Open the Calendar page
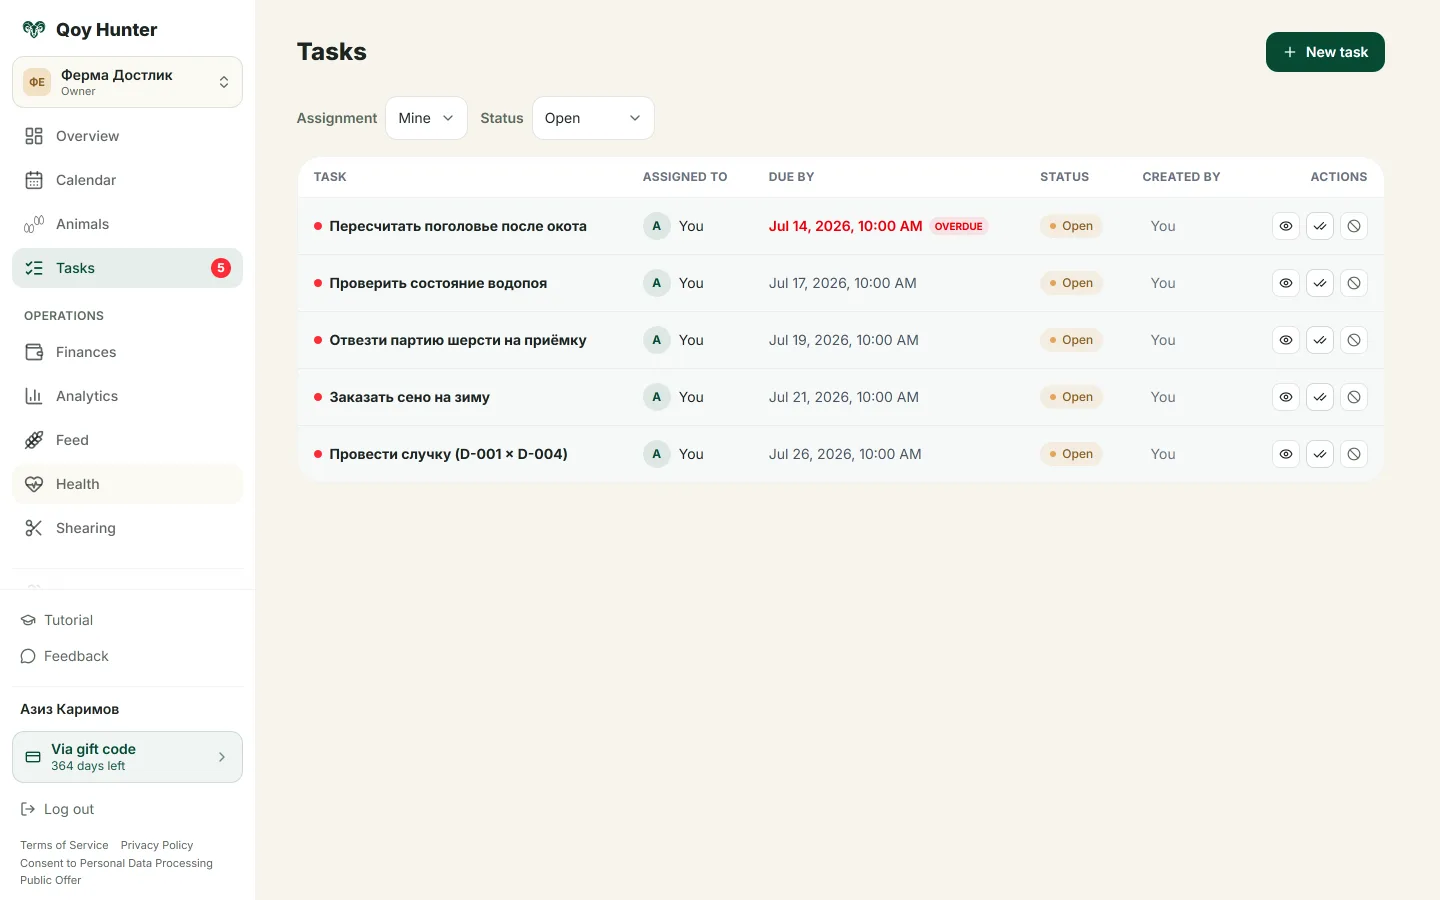This screenshot has width=1440, height=900. tap(127, 180)
